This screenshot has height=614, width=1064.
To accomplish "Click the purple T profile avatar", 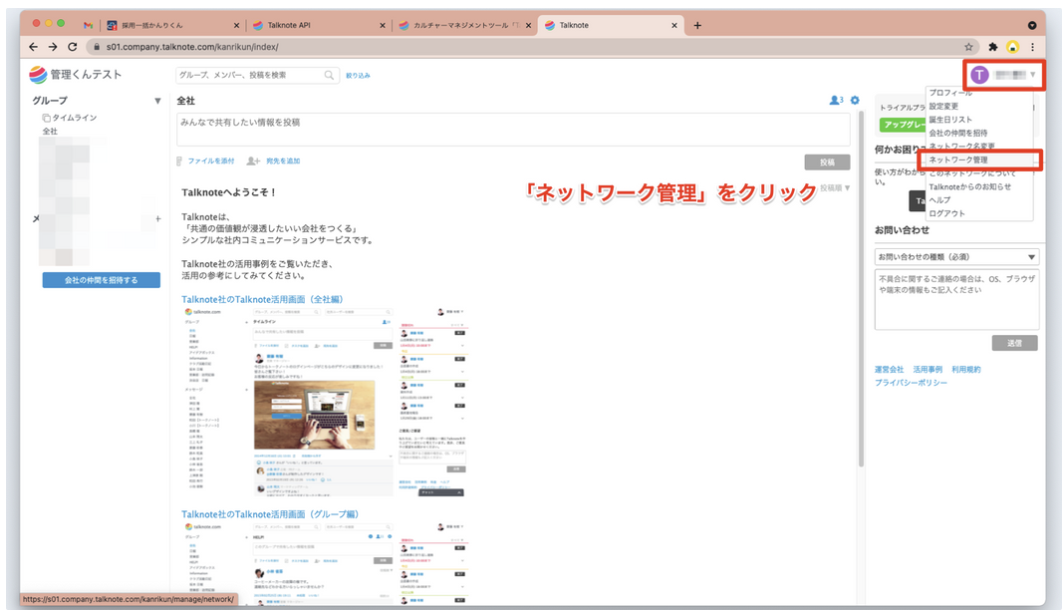I will click(x=981, y=72).
